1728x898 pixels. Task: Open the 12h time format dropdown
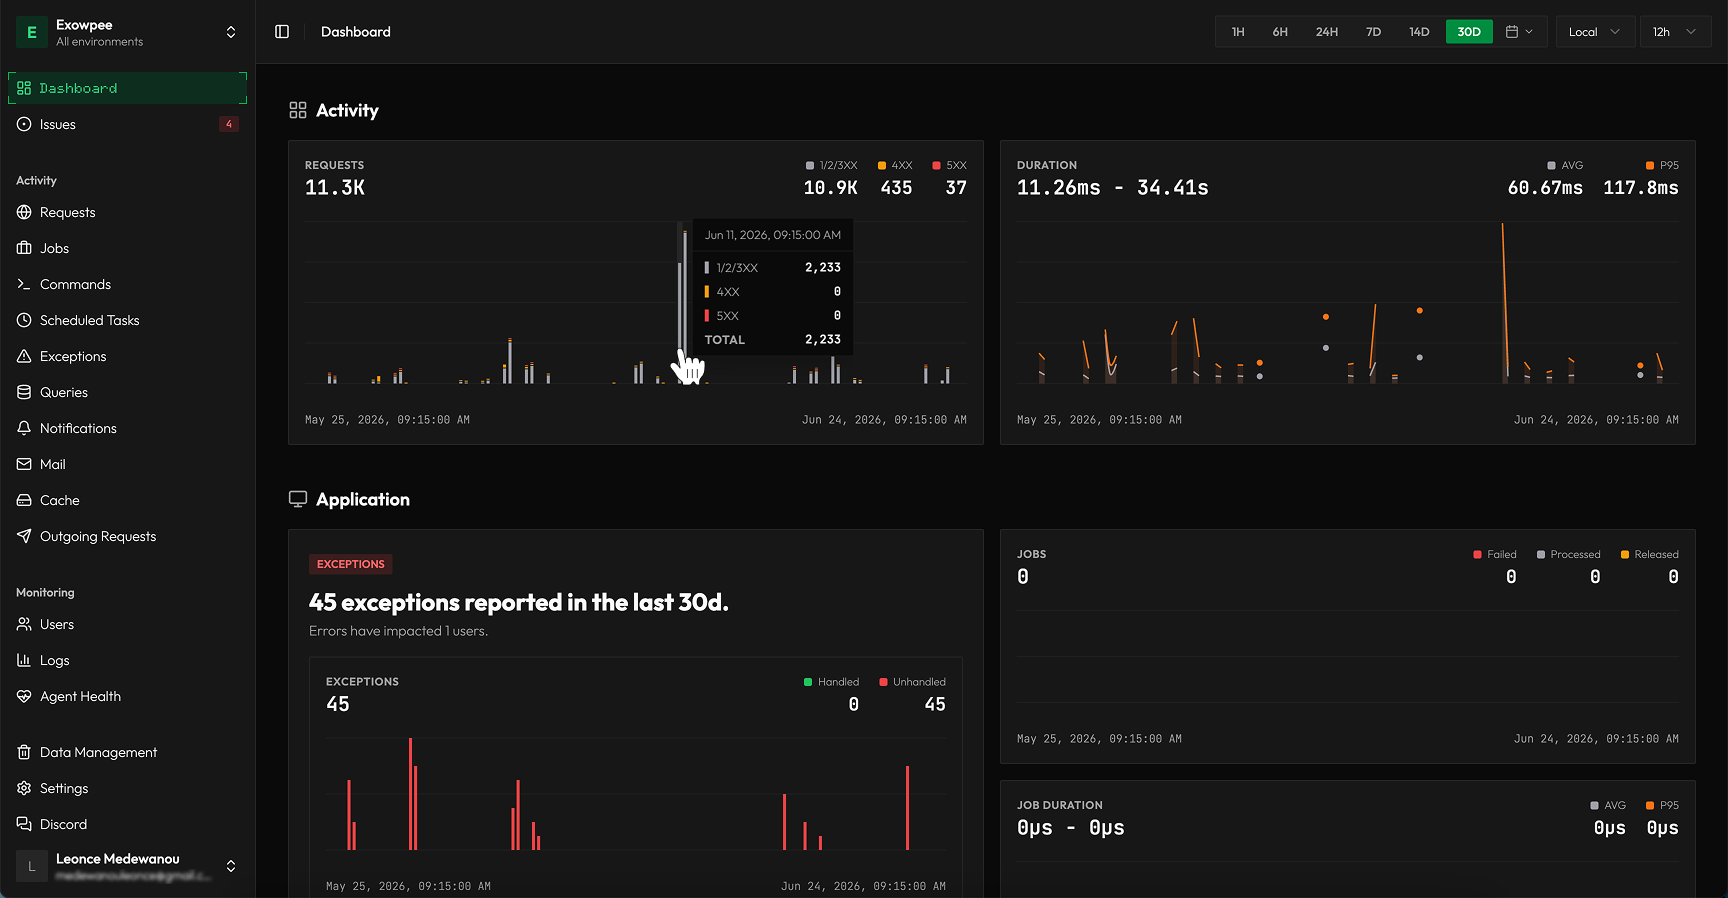pos(1675,32)
